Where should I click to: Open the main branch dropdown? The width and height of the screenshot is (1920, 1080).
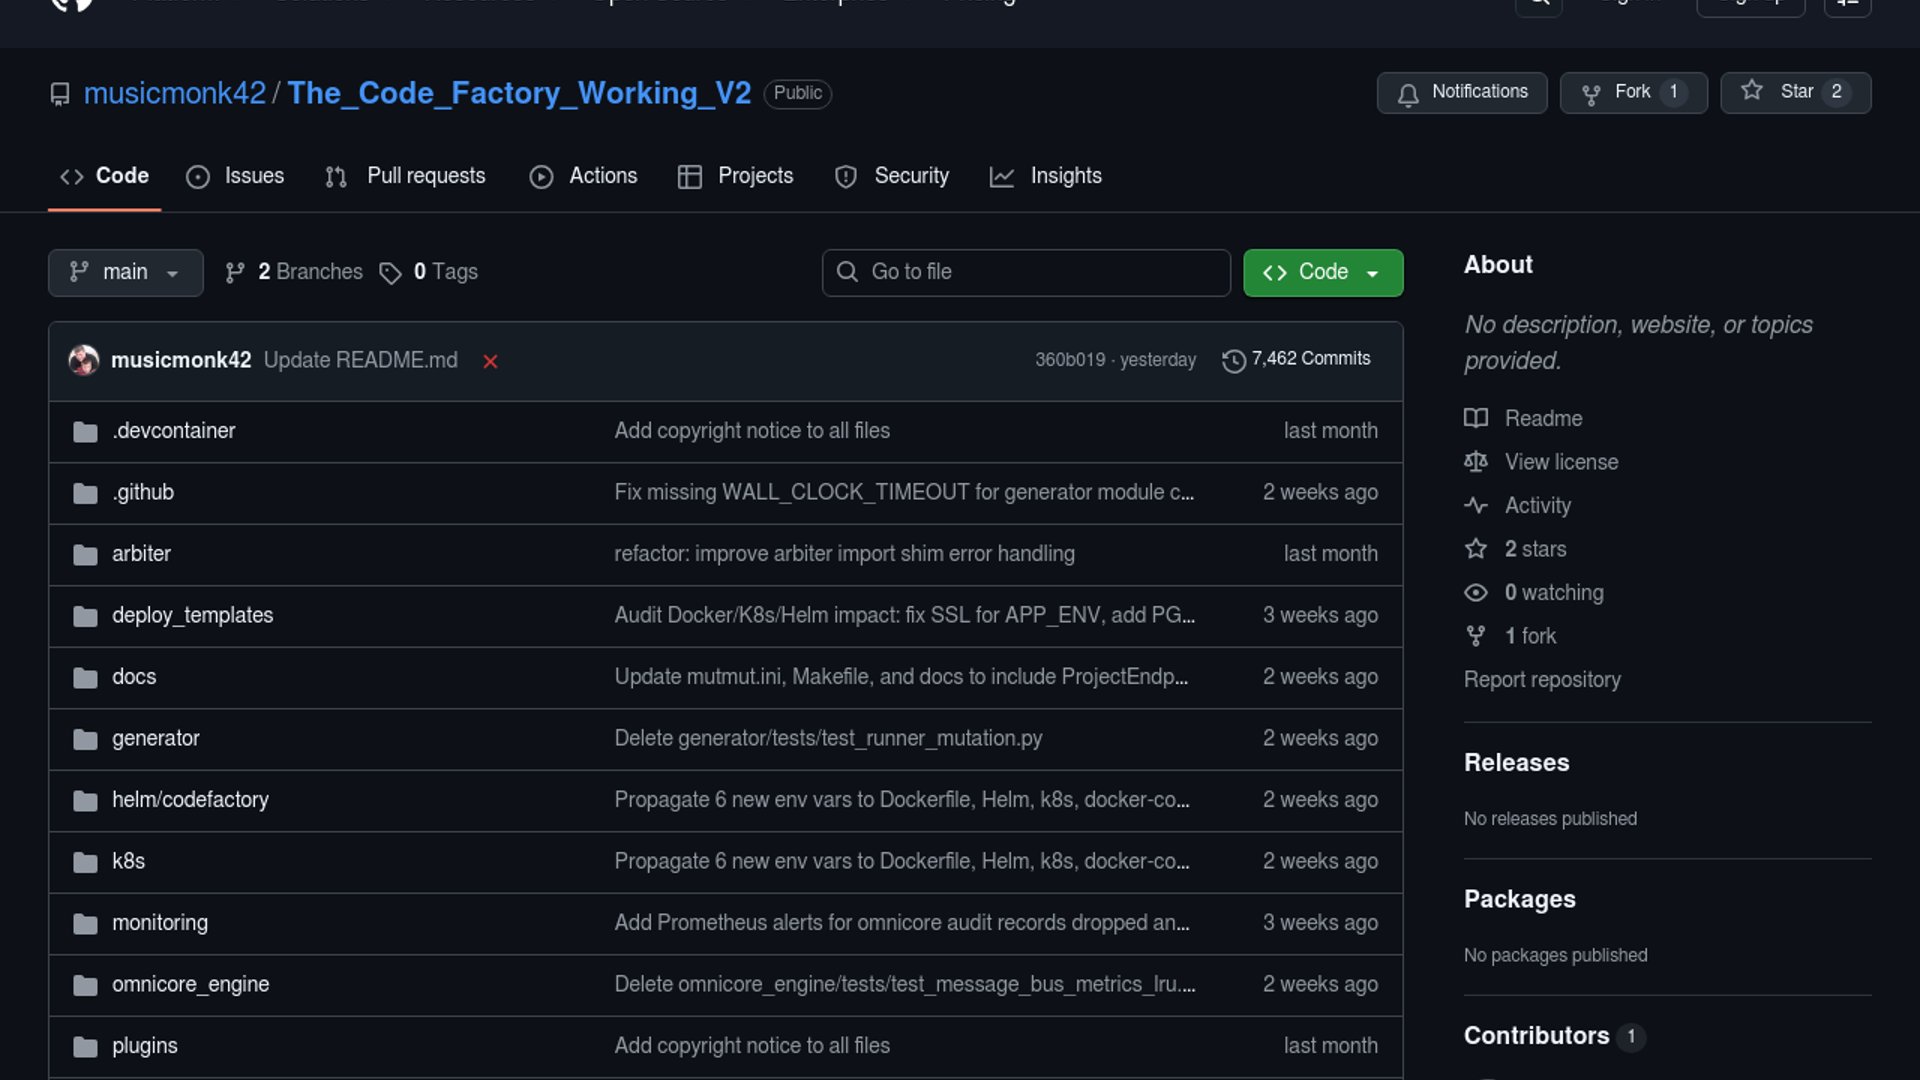[125, 272]
